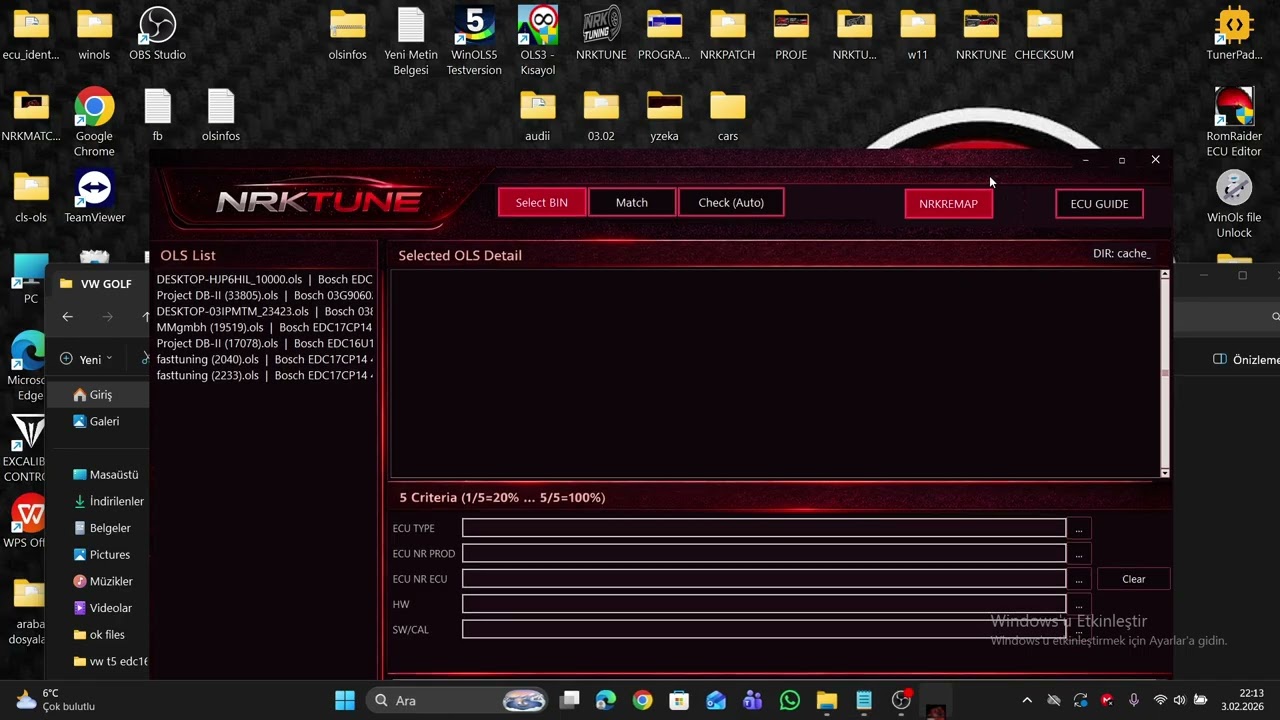Viewport: 1280px width, 720px height.
Task: Select Project DB-II (17078).ols entry
Action: 264,343
